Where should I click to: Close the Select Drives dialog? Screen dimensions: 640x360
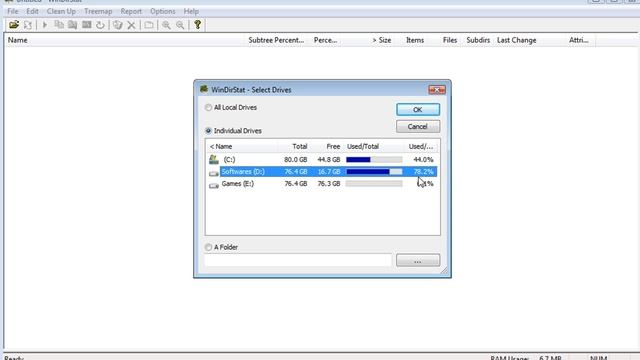click(437, 89)
